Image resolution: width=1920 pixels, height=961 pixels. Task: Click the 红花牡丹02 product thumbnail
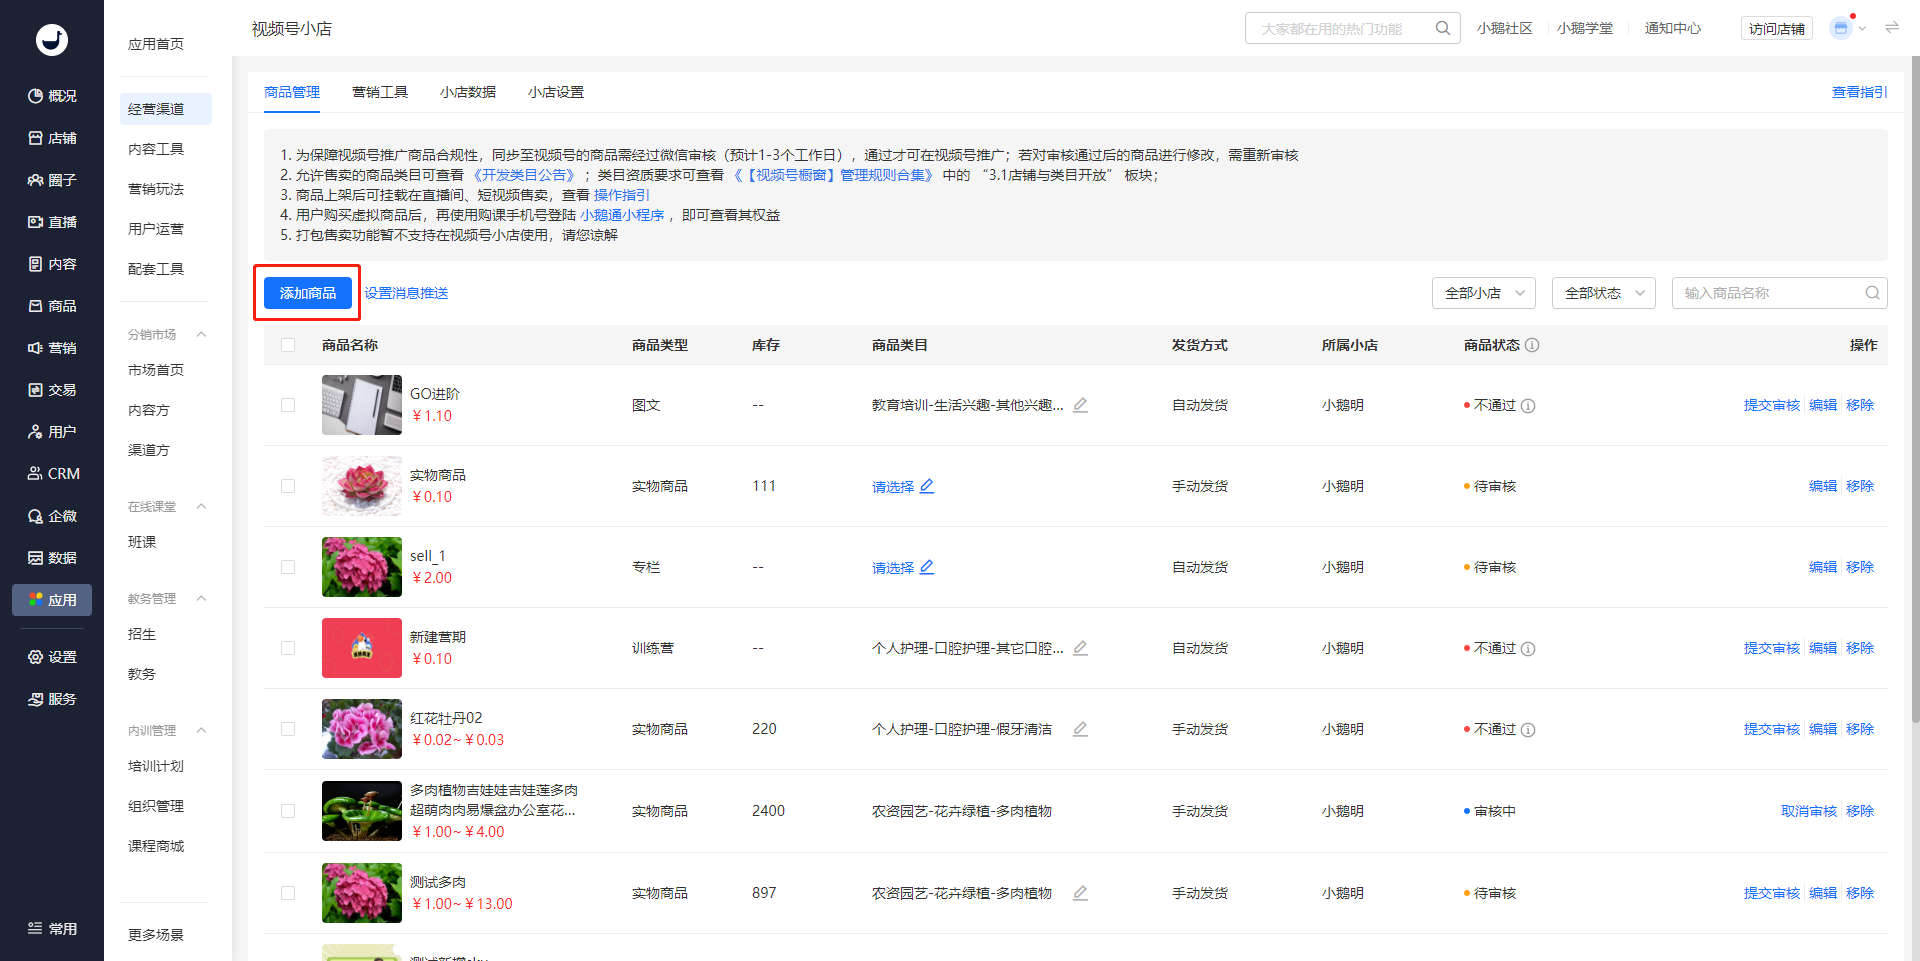pos(362,729)
